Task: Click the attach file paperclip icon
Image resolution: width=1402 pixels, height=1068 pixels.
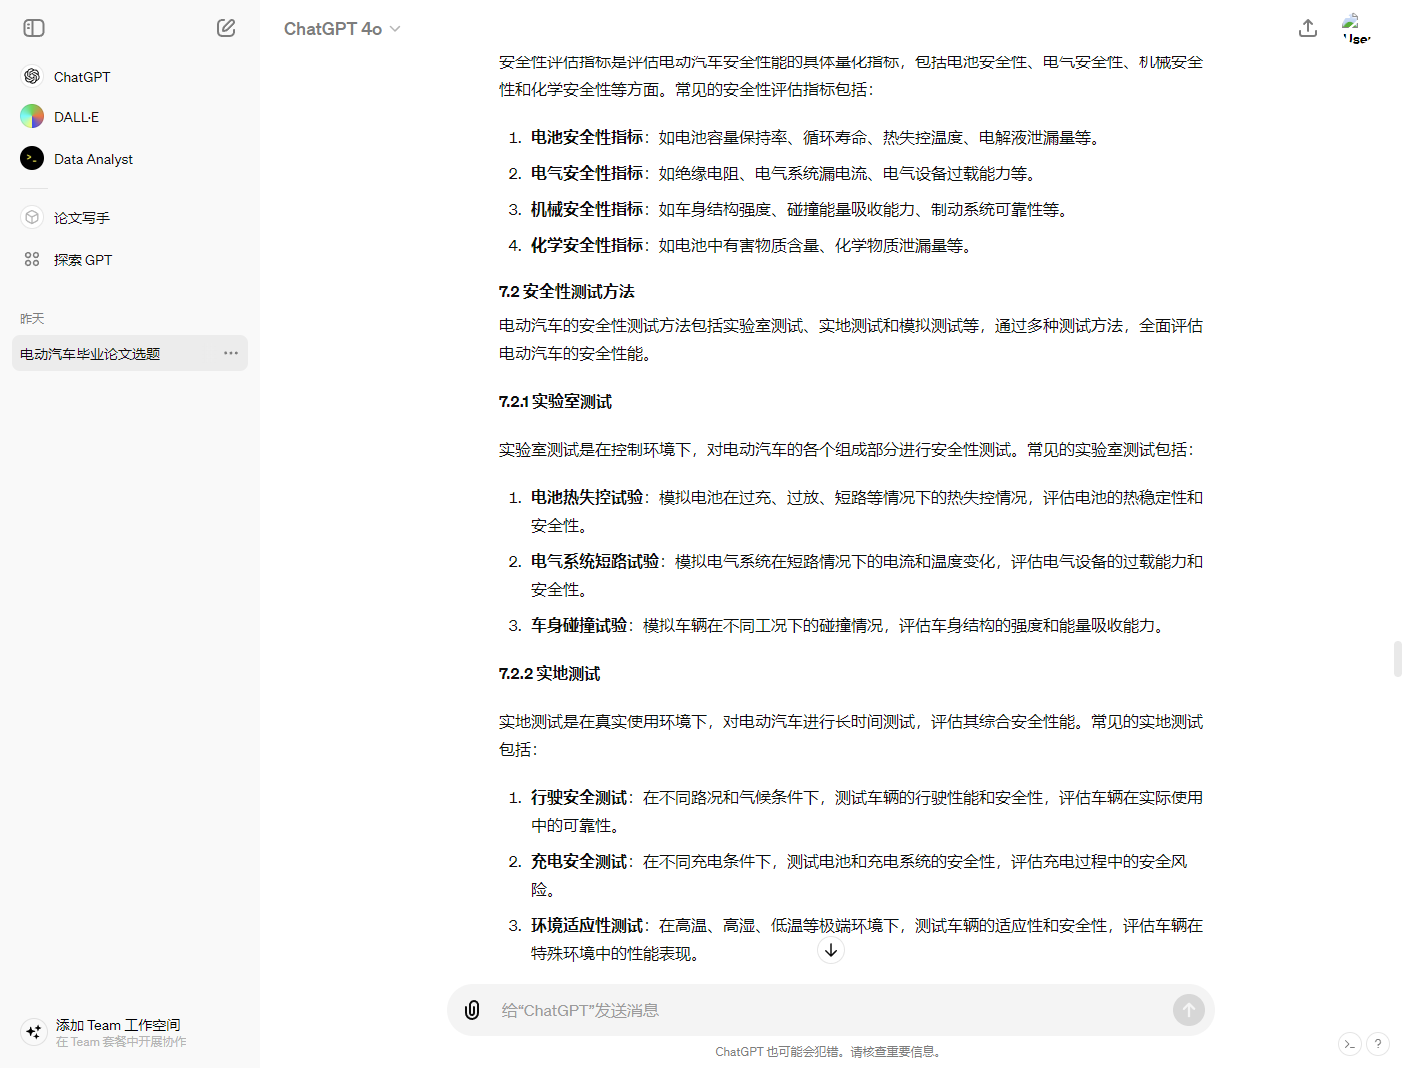Action: [472, 1010]
